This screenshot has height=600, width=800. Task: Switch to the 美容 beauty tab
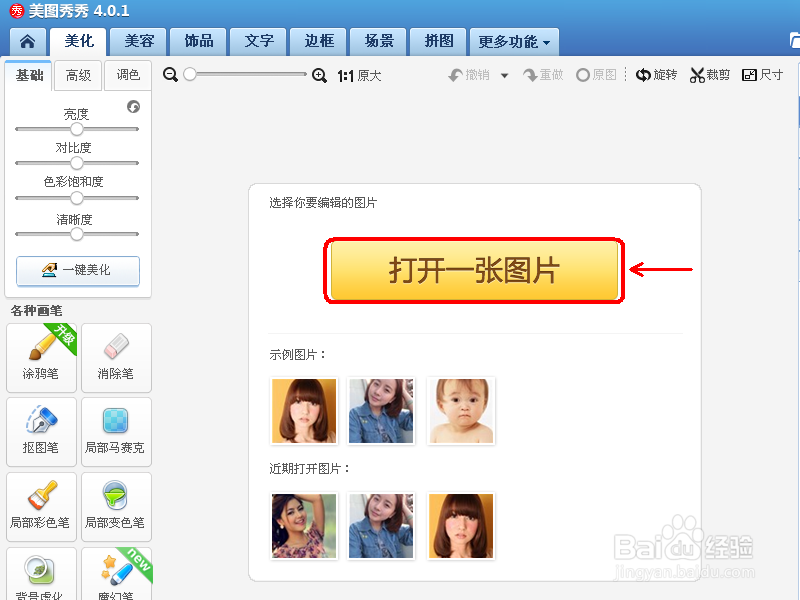coord(139,41)
